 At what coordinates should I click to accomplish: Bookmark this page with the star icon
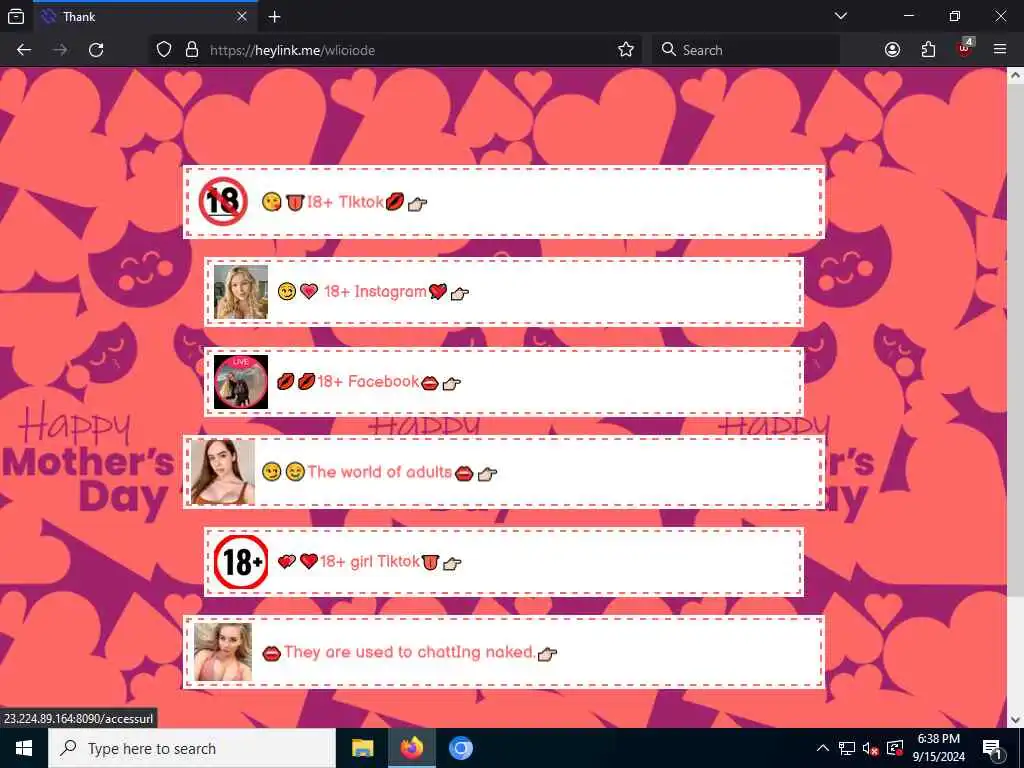pos(626,50)
